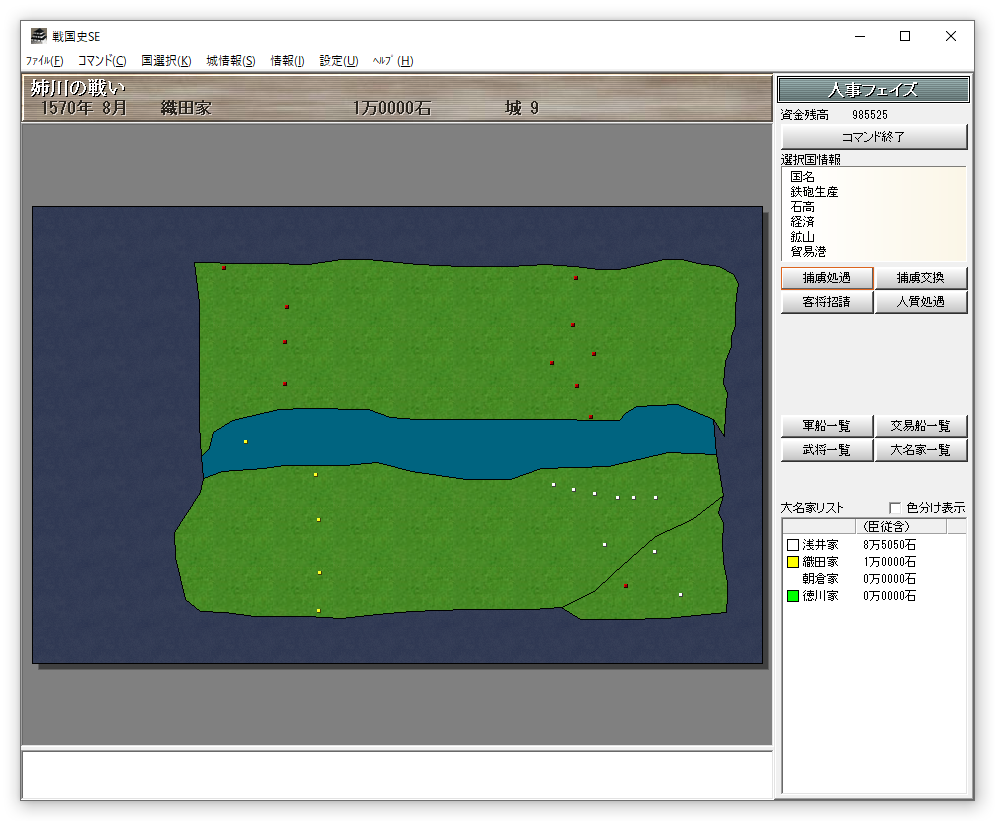Show the 大名家一覧 list

(921, 451)
